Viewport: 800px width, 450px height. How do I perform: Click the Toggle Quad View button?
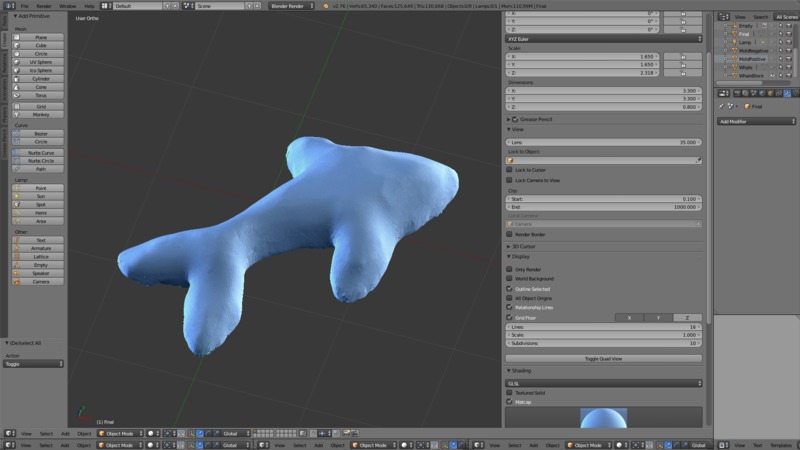[604, 359]
